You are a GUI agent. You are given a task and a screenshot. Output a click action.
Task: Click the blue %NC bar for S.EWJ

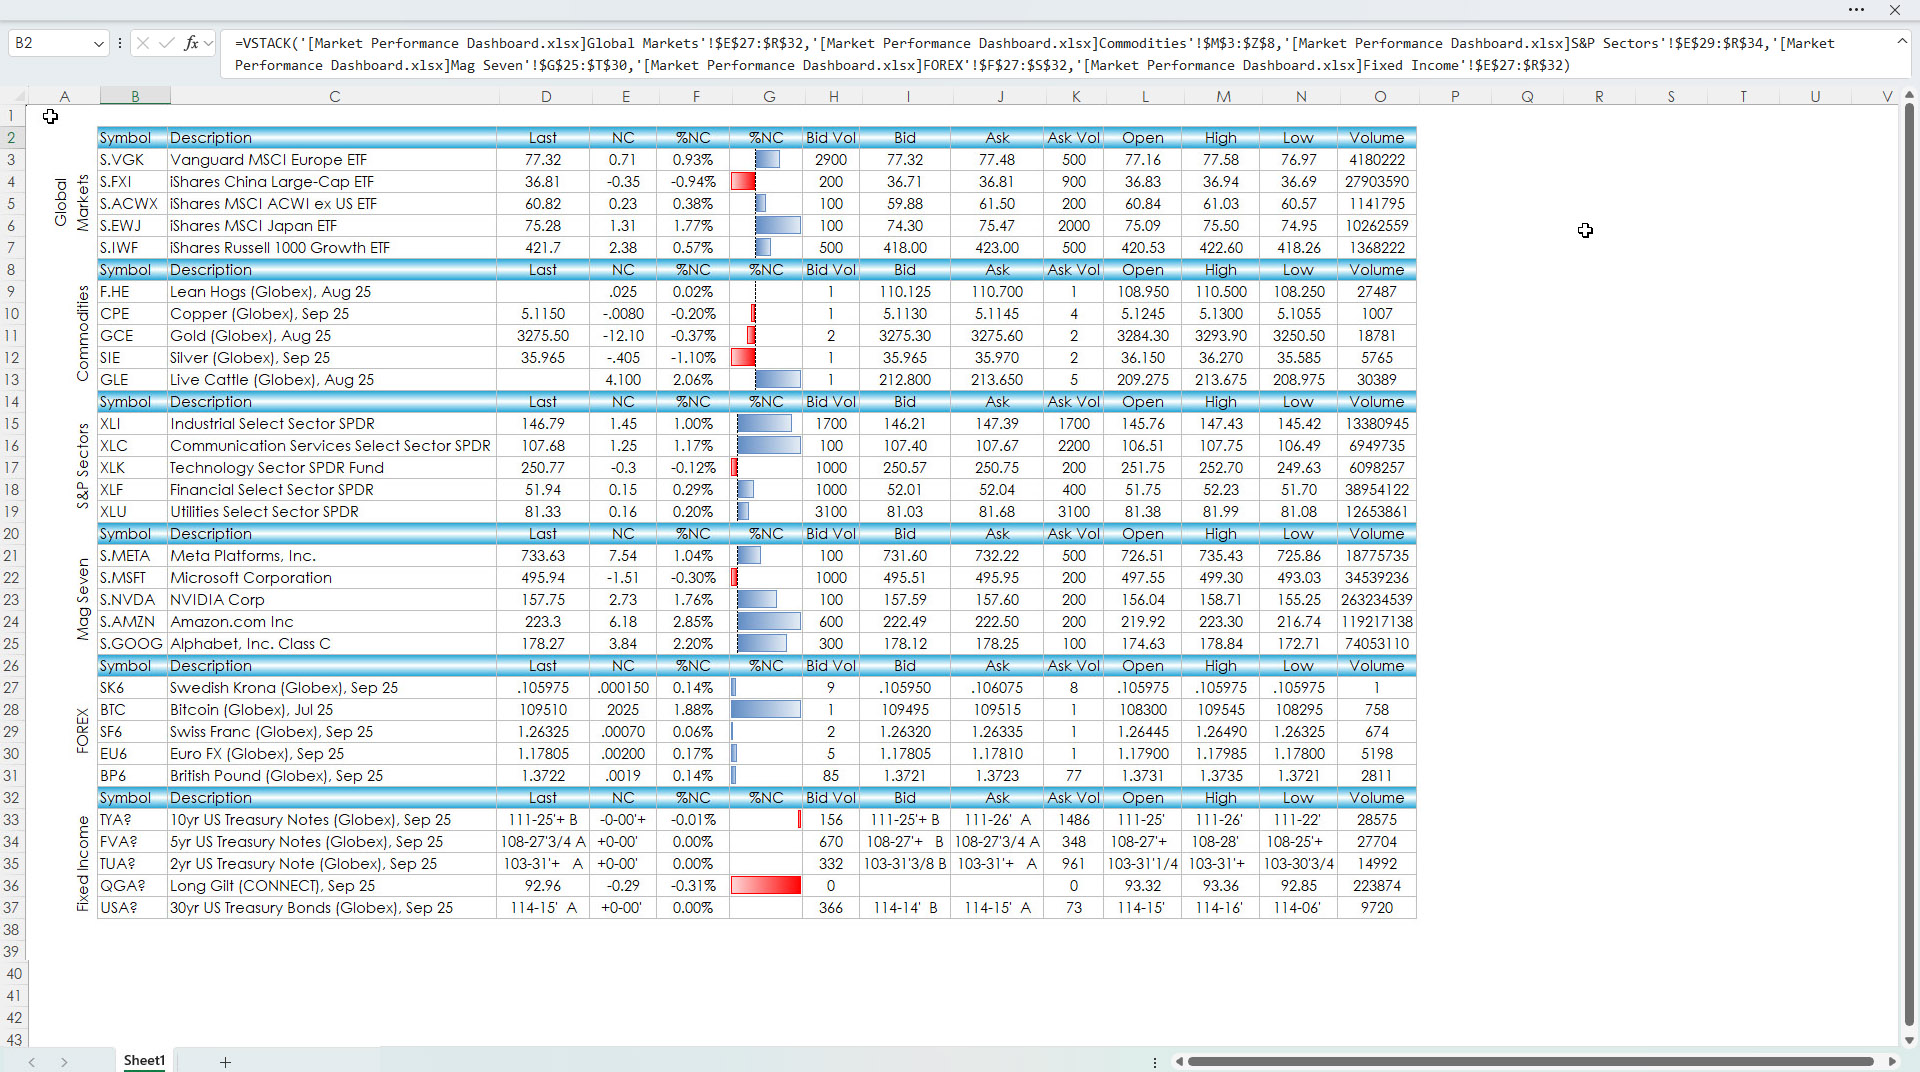click(x=778, y=226)
